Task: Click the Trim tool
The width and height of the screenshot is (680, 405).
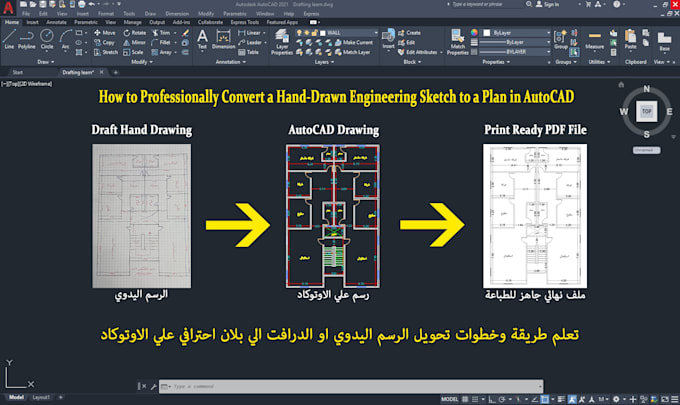Action: 161,33
